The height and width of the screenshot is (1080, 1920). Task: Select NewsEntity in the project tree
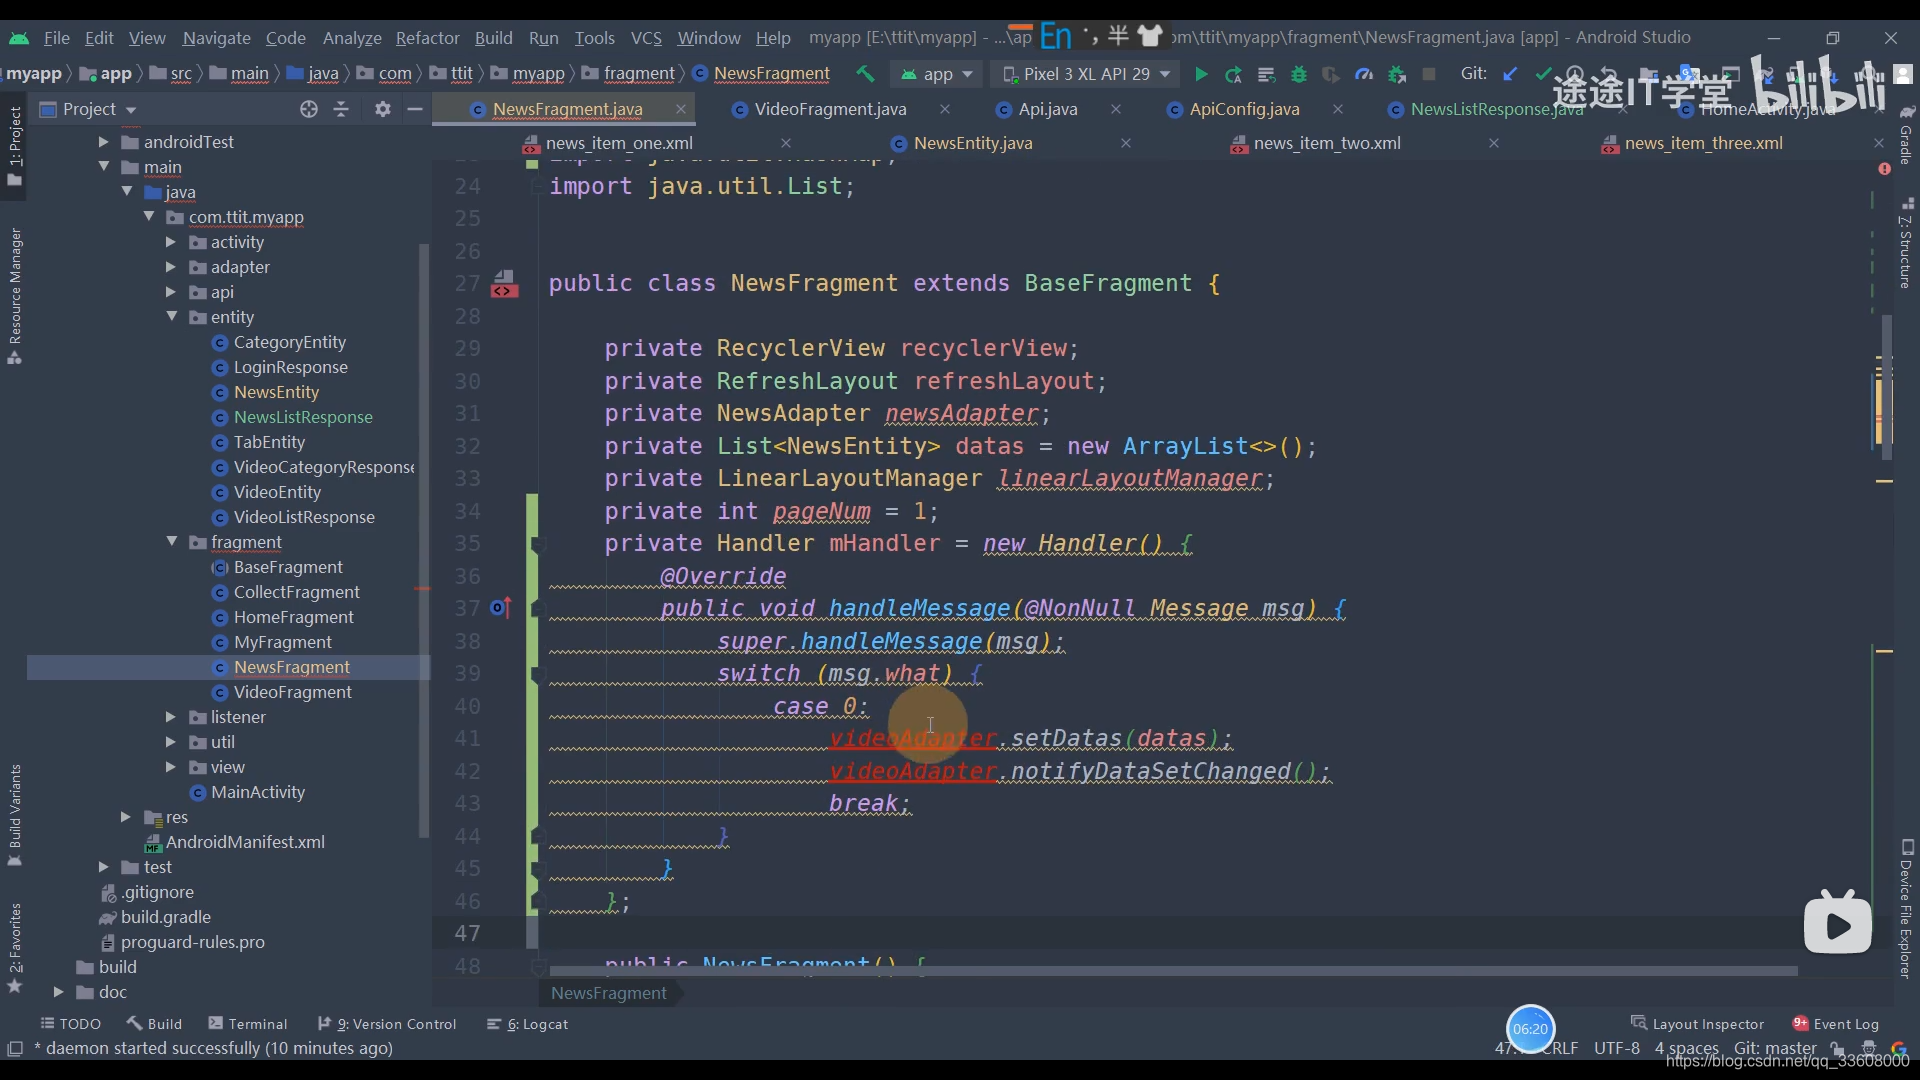[276, 392]
